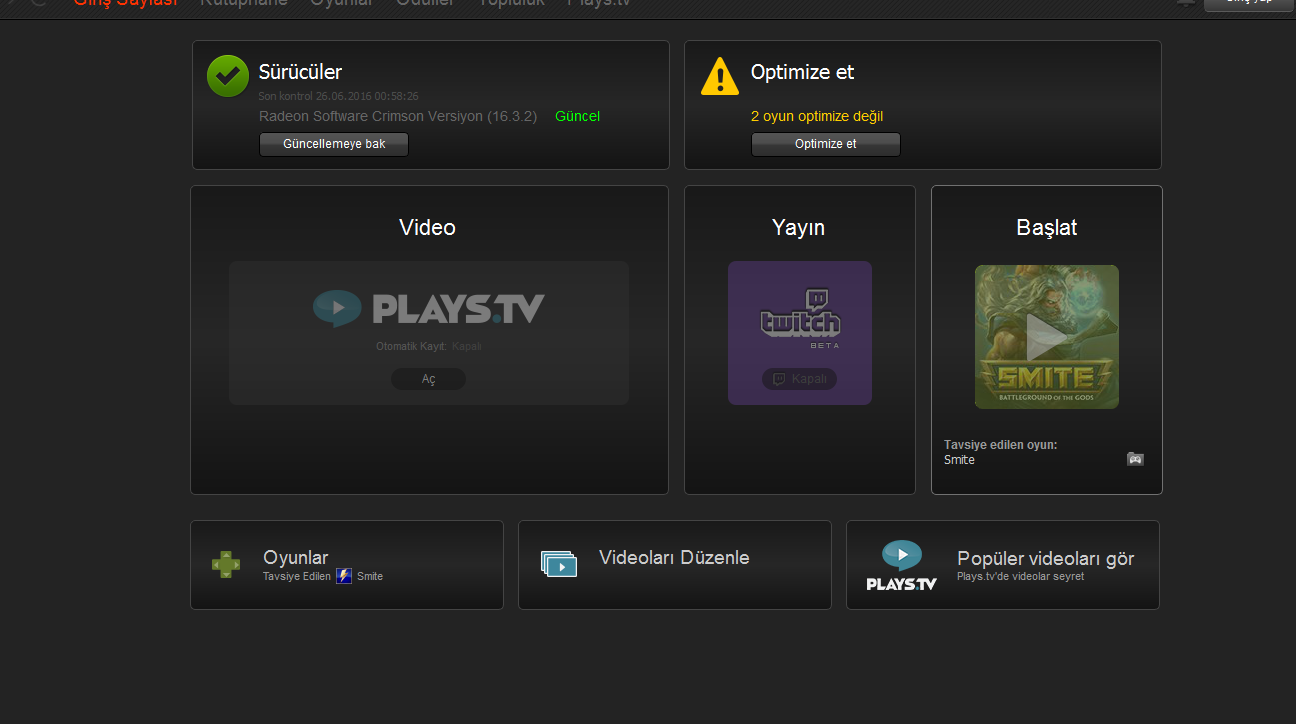1296x724 pixels.
Task: Click the Video panel heading
Action: (x=428, y=227)
